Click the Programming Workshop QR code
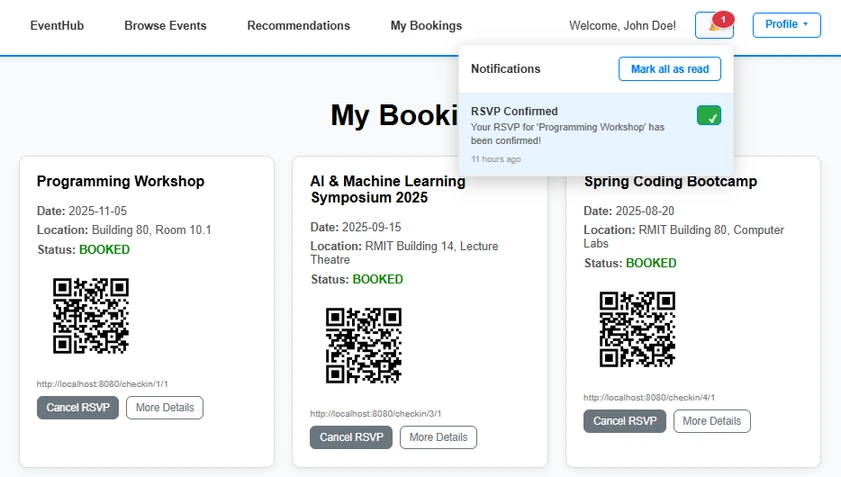This screenshot has height=477, width=841. [x=91, y=315]
